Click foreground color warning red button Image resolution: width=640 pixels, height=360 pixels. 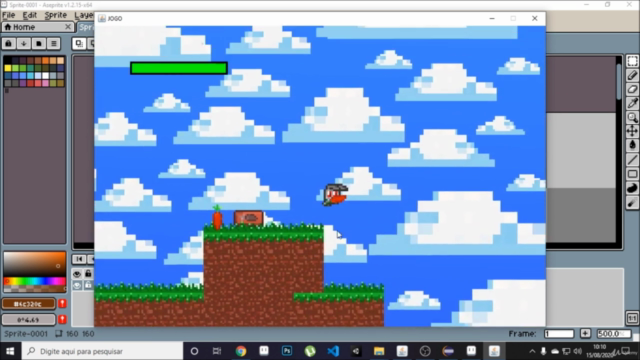click(62, 304)
